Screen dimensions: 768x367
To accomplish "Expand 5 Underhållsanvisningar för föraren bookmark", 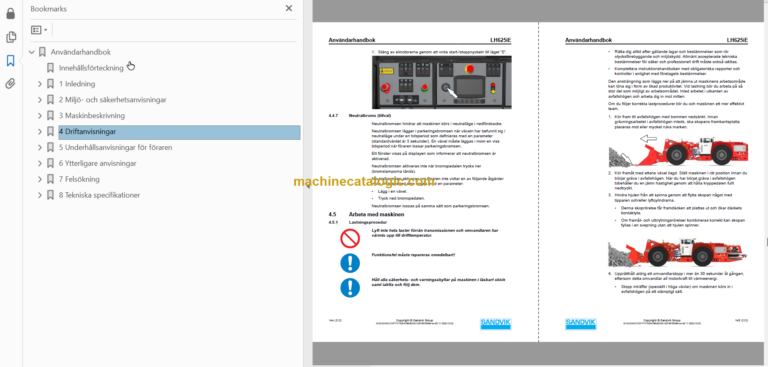I will tap(40, 147).
